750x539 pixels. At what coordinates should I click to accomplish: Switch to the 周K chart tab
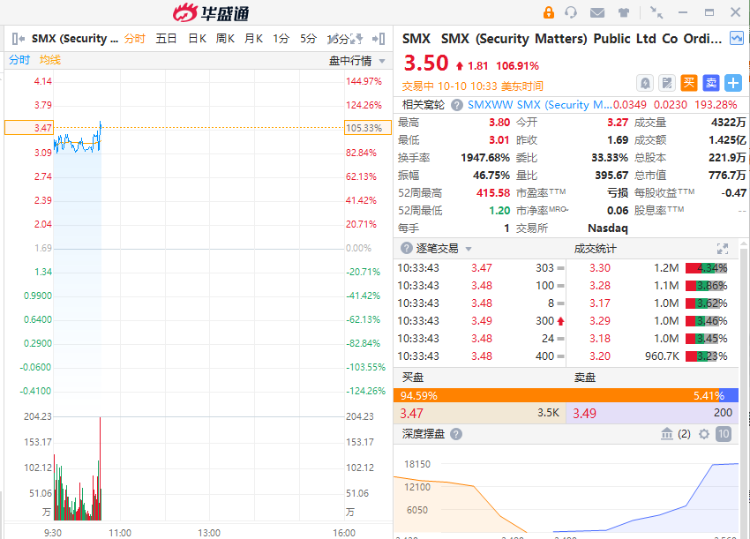(x=225, y=39)
